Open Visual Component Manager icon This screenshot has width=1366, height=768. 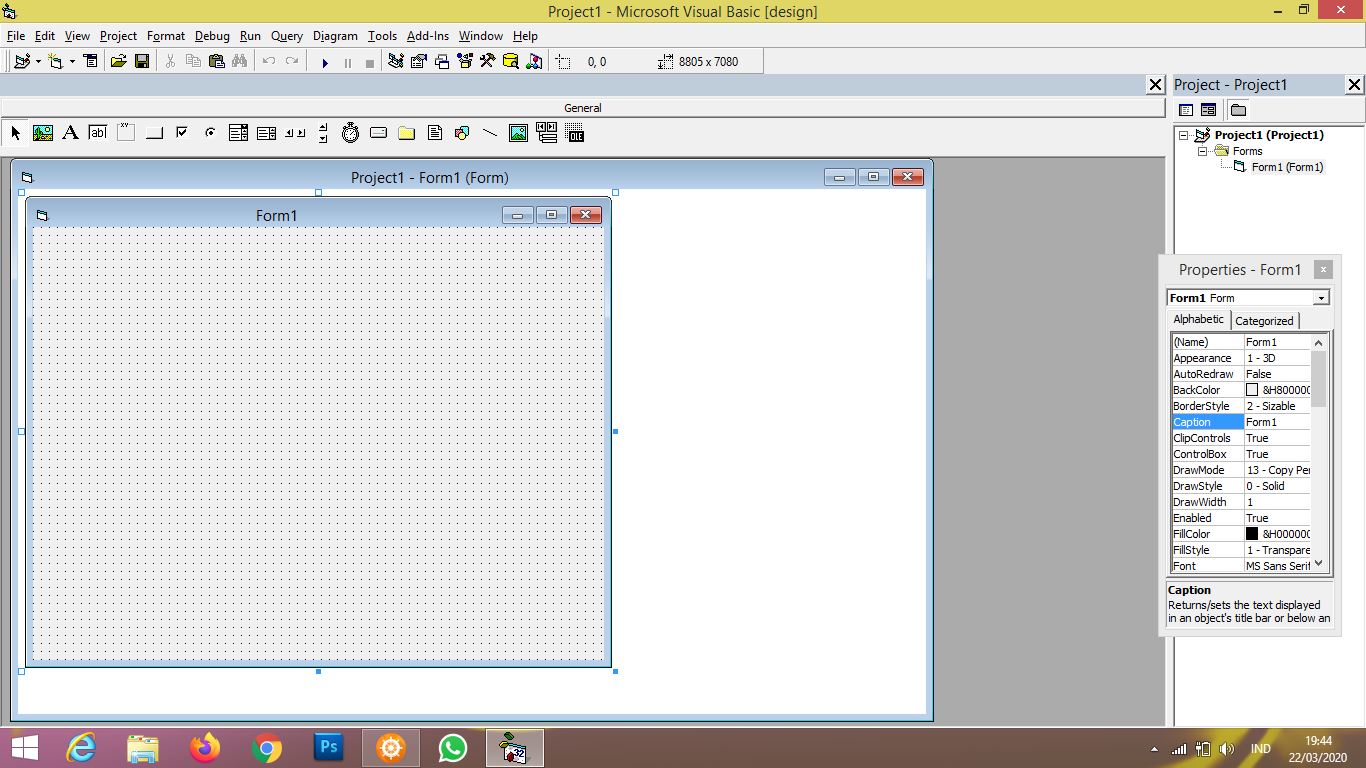tap(534, 61)
